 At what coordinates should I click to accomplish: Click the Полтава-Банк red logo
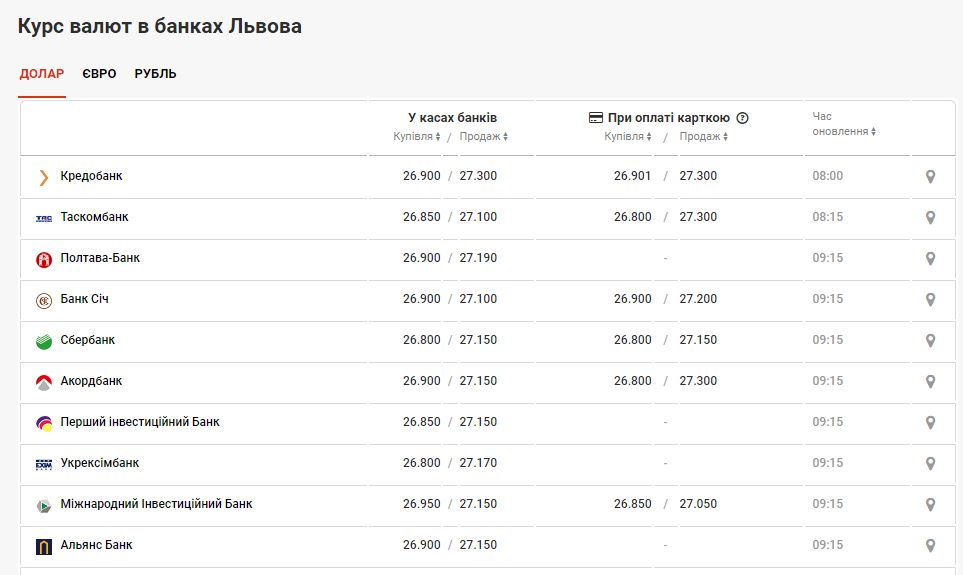[x=44, y=260]
